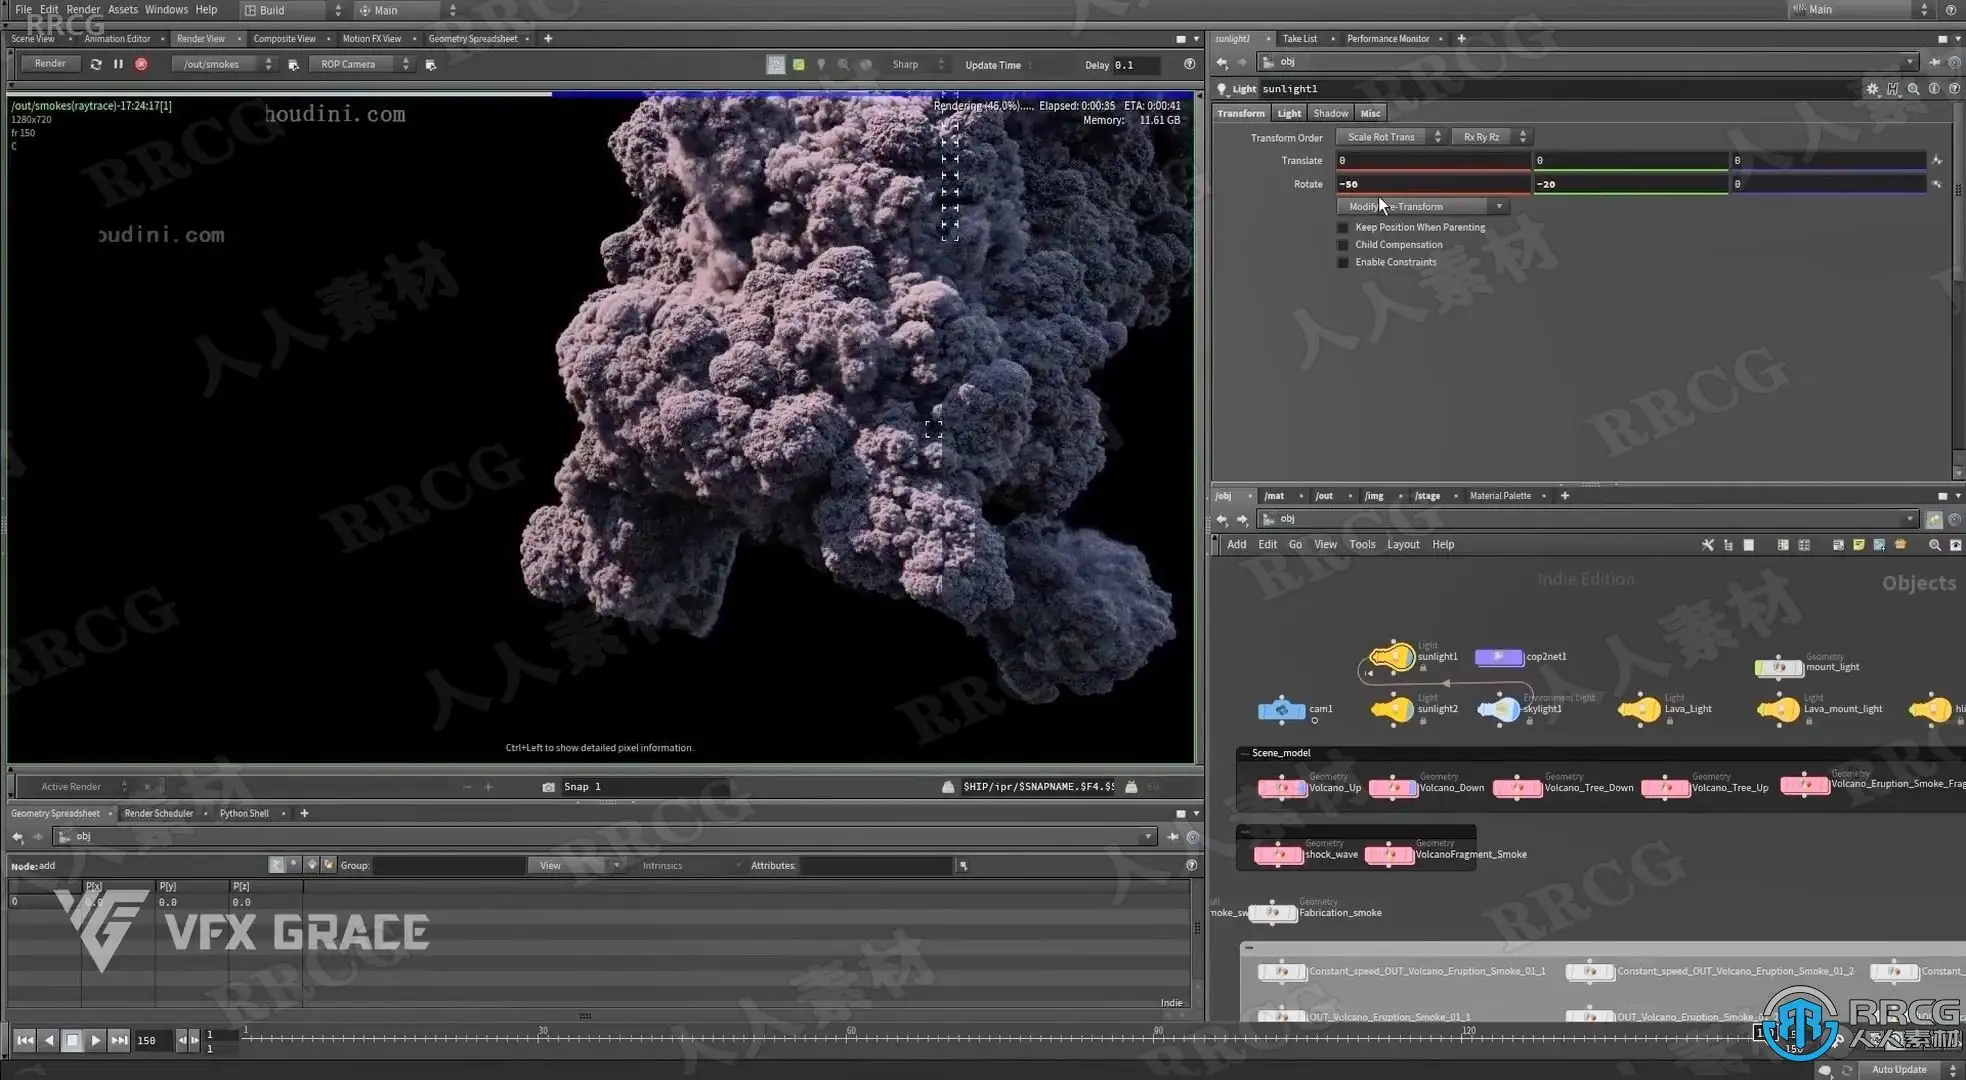Switch to the Shadow tab
The image size is (1966, 1080).
tap(1330, 114)
